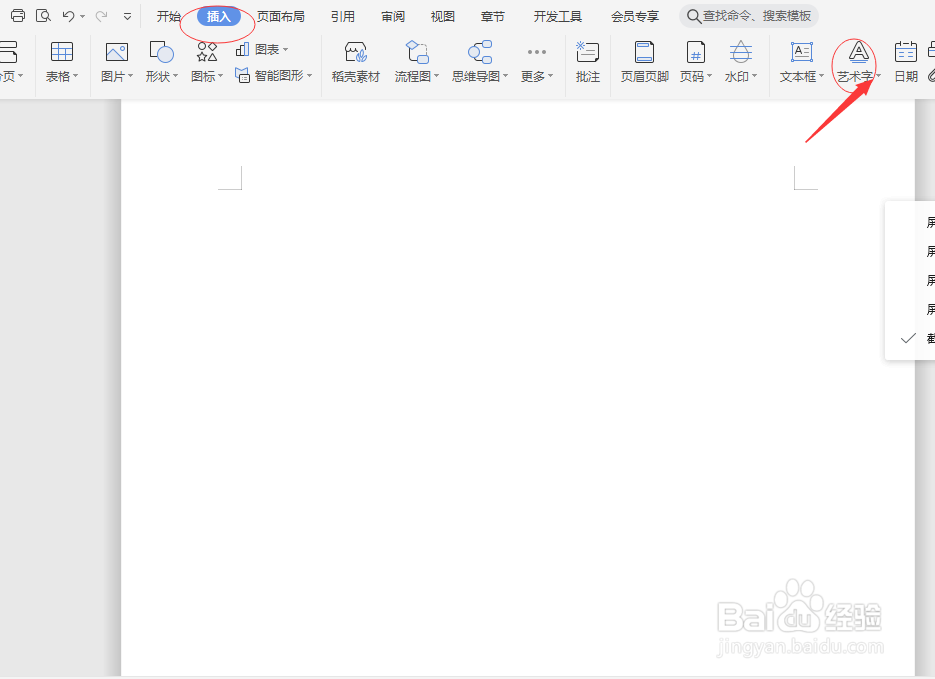Open 稻壳素材 resource library
Viewport: 935px width, 679px height.
pos(356,62)
